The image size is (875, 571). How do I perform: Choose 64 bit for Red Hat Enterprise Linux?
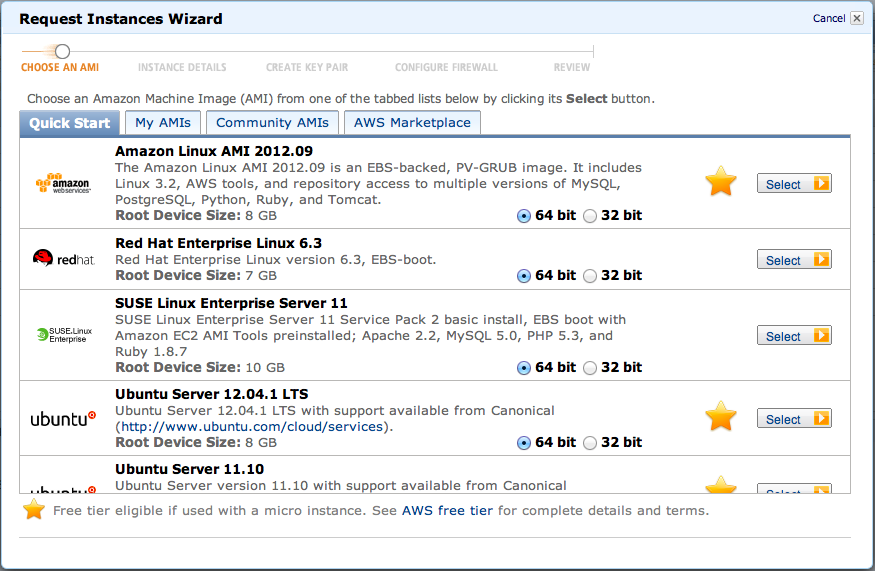coord(523,276)
